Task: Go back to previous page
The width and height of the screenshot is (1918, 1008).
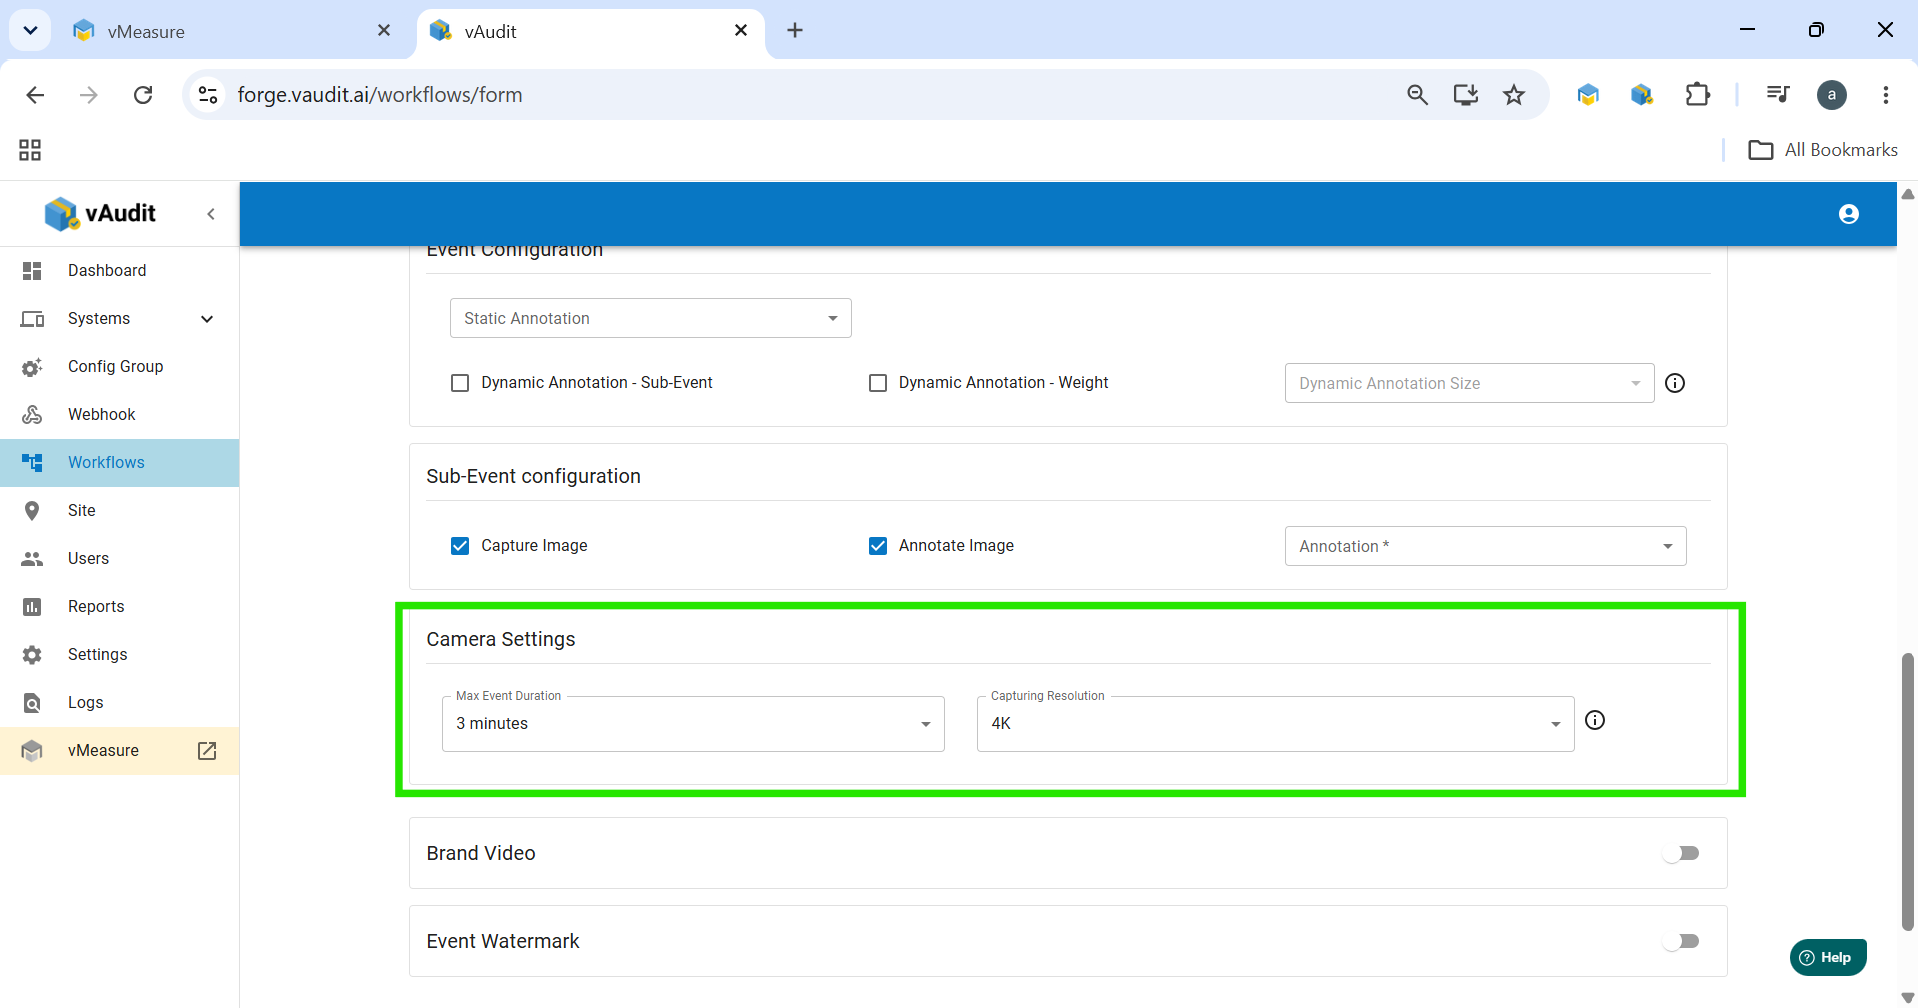Action: click(35, 95)
